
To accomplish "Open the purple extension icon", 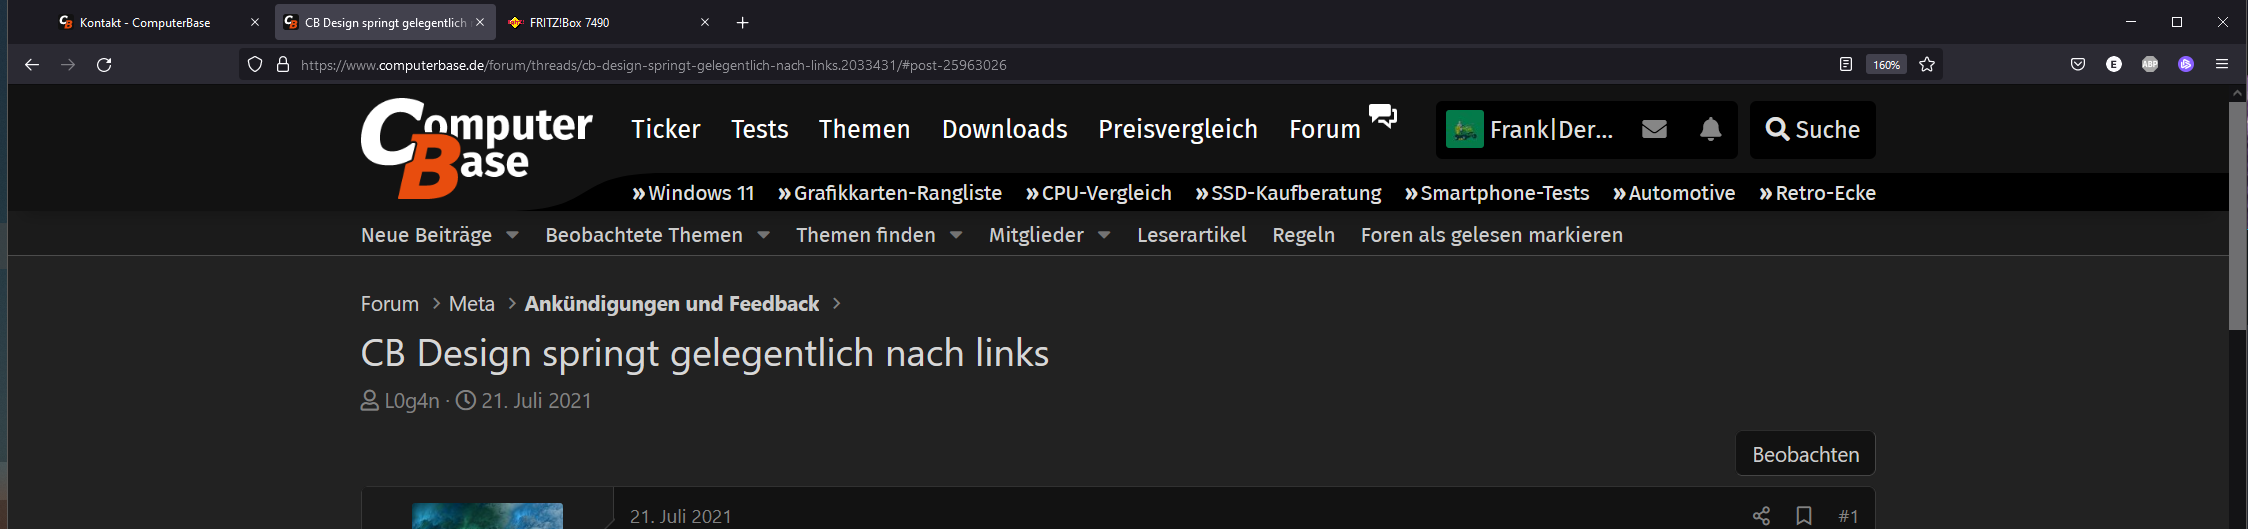I will coord(2186,65).
